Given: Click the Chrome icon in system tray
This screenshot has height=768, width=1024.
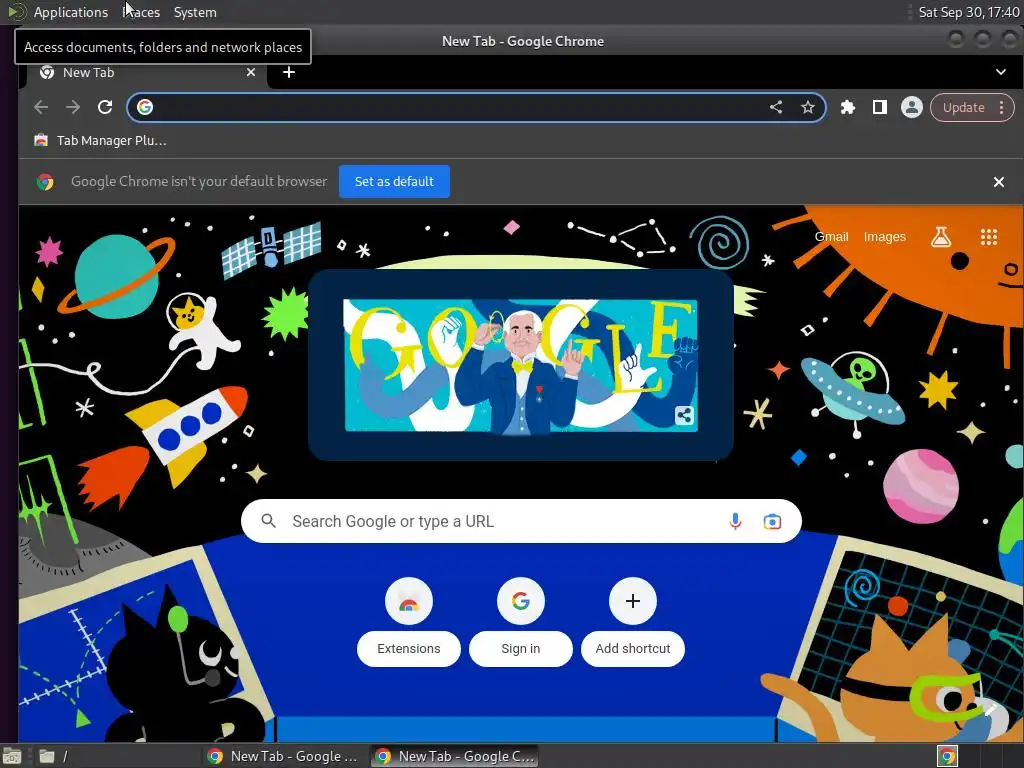Looking at the screenshot, I should click(x=947, y=756).
